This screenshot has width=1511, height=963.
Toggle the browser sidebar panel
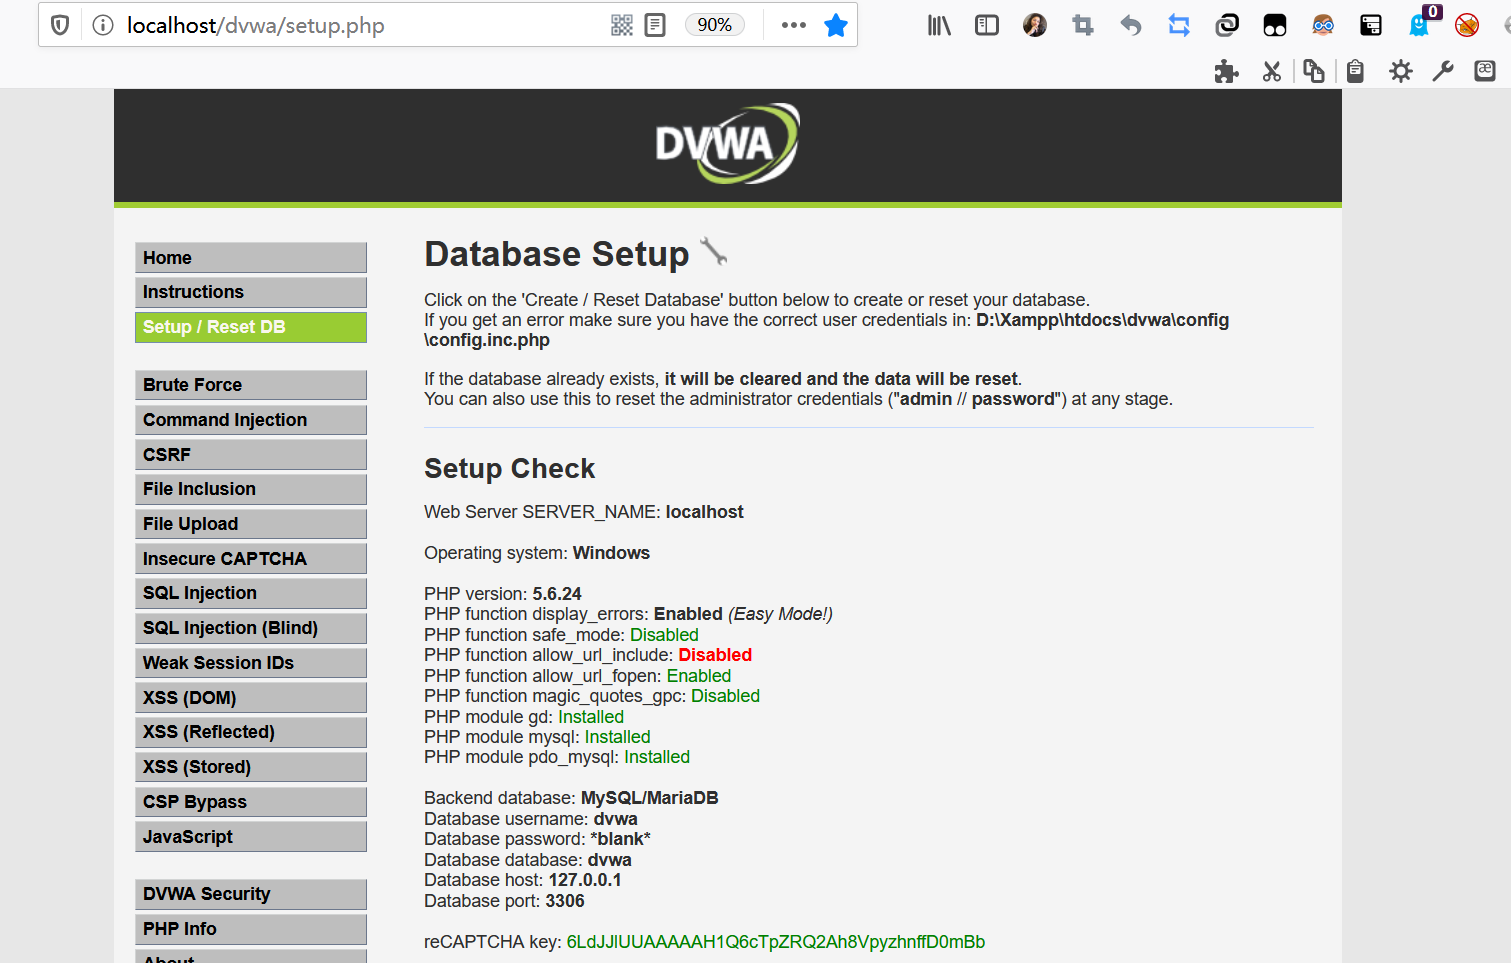click(986, 25)
